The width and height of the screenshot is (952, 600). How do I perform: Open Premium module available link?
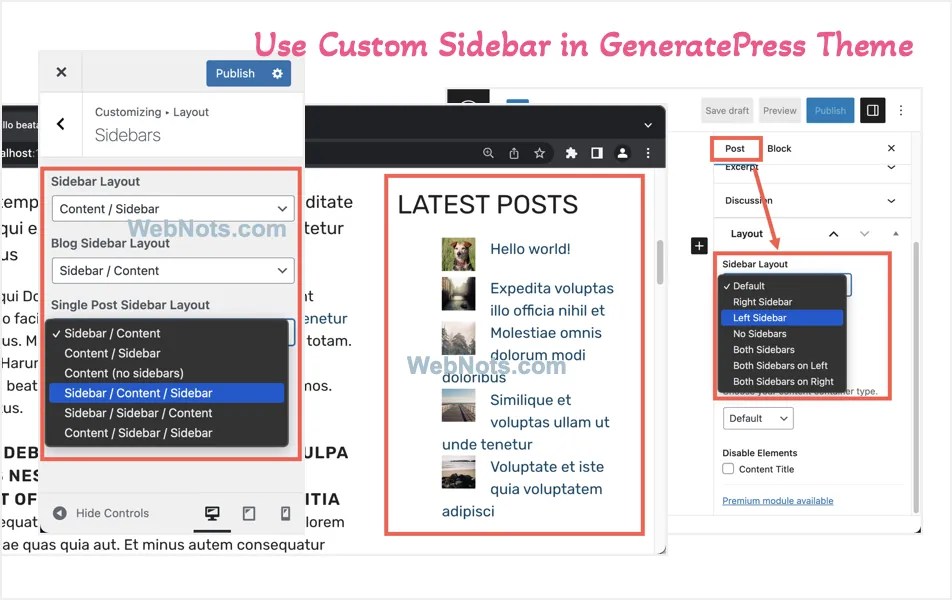point(778,500)
